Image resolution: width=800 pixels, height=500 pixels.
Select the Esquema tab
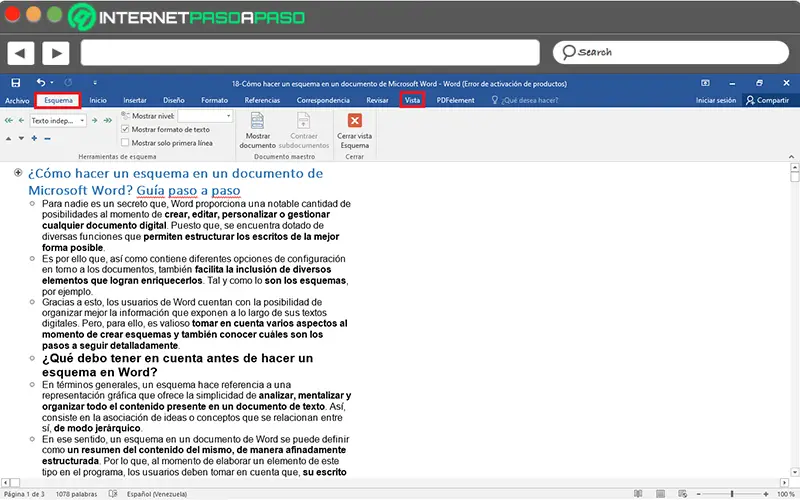click(x=58, y=101)
